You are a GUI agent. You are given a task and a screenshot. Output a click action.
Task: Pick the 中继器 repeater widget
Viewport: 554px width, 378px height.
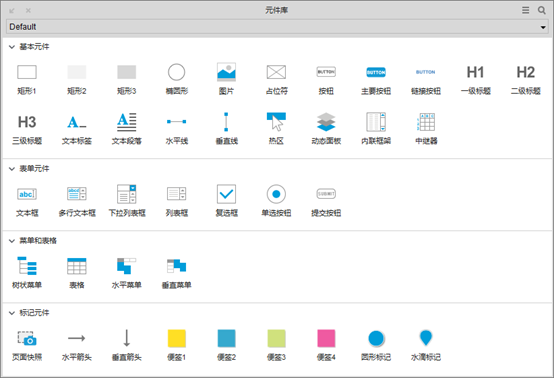point(426,128)
